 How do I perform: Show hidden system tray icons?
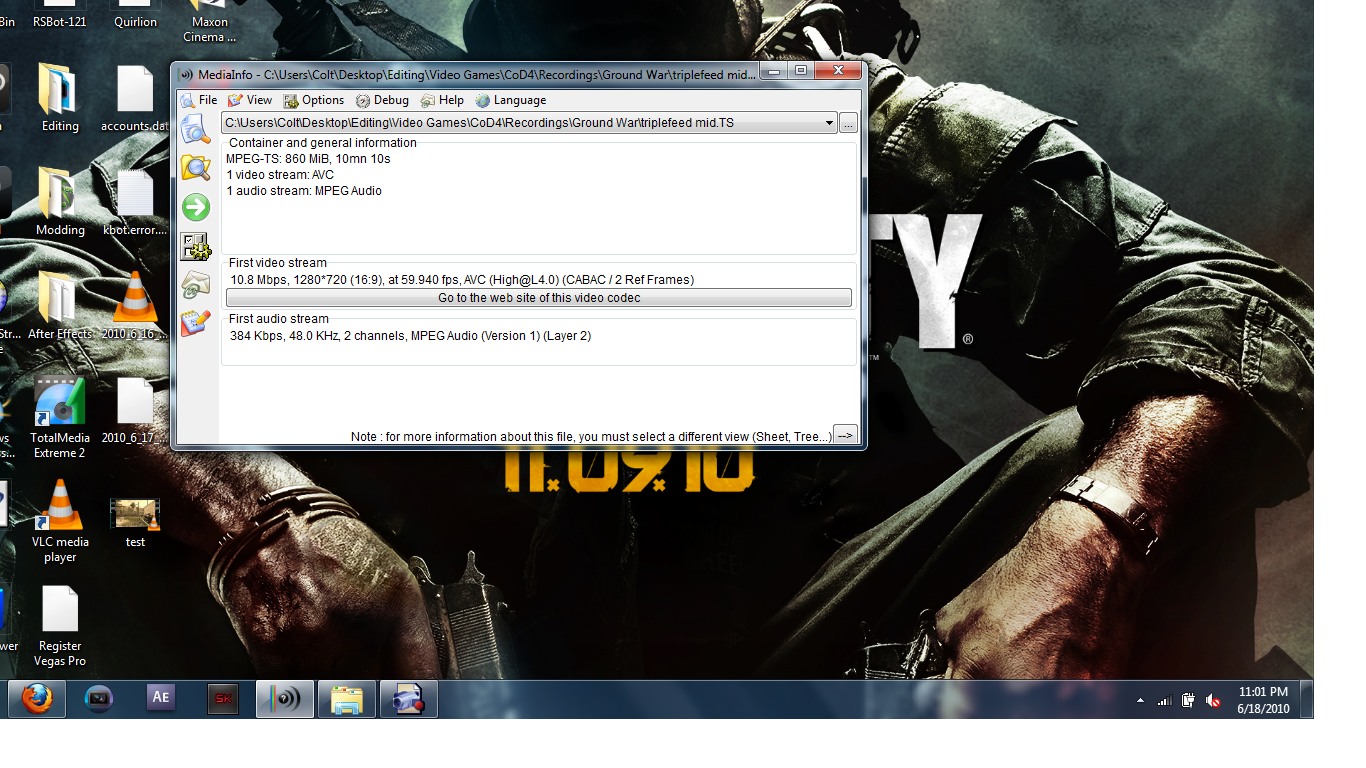[1140, 701]
